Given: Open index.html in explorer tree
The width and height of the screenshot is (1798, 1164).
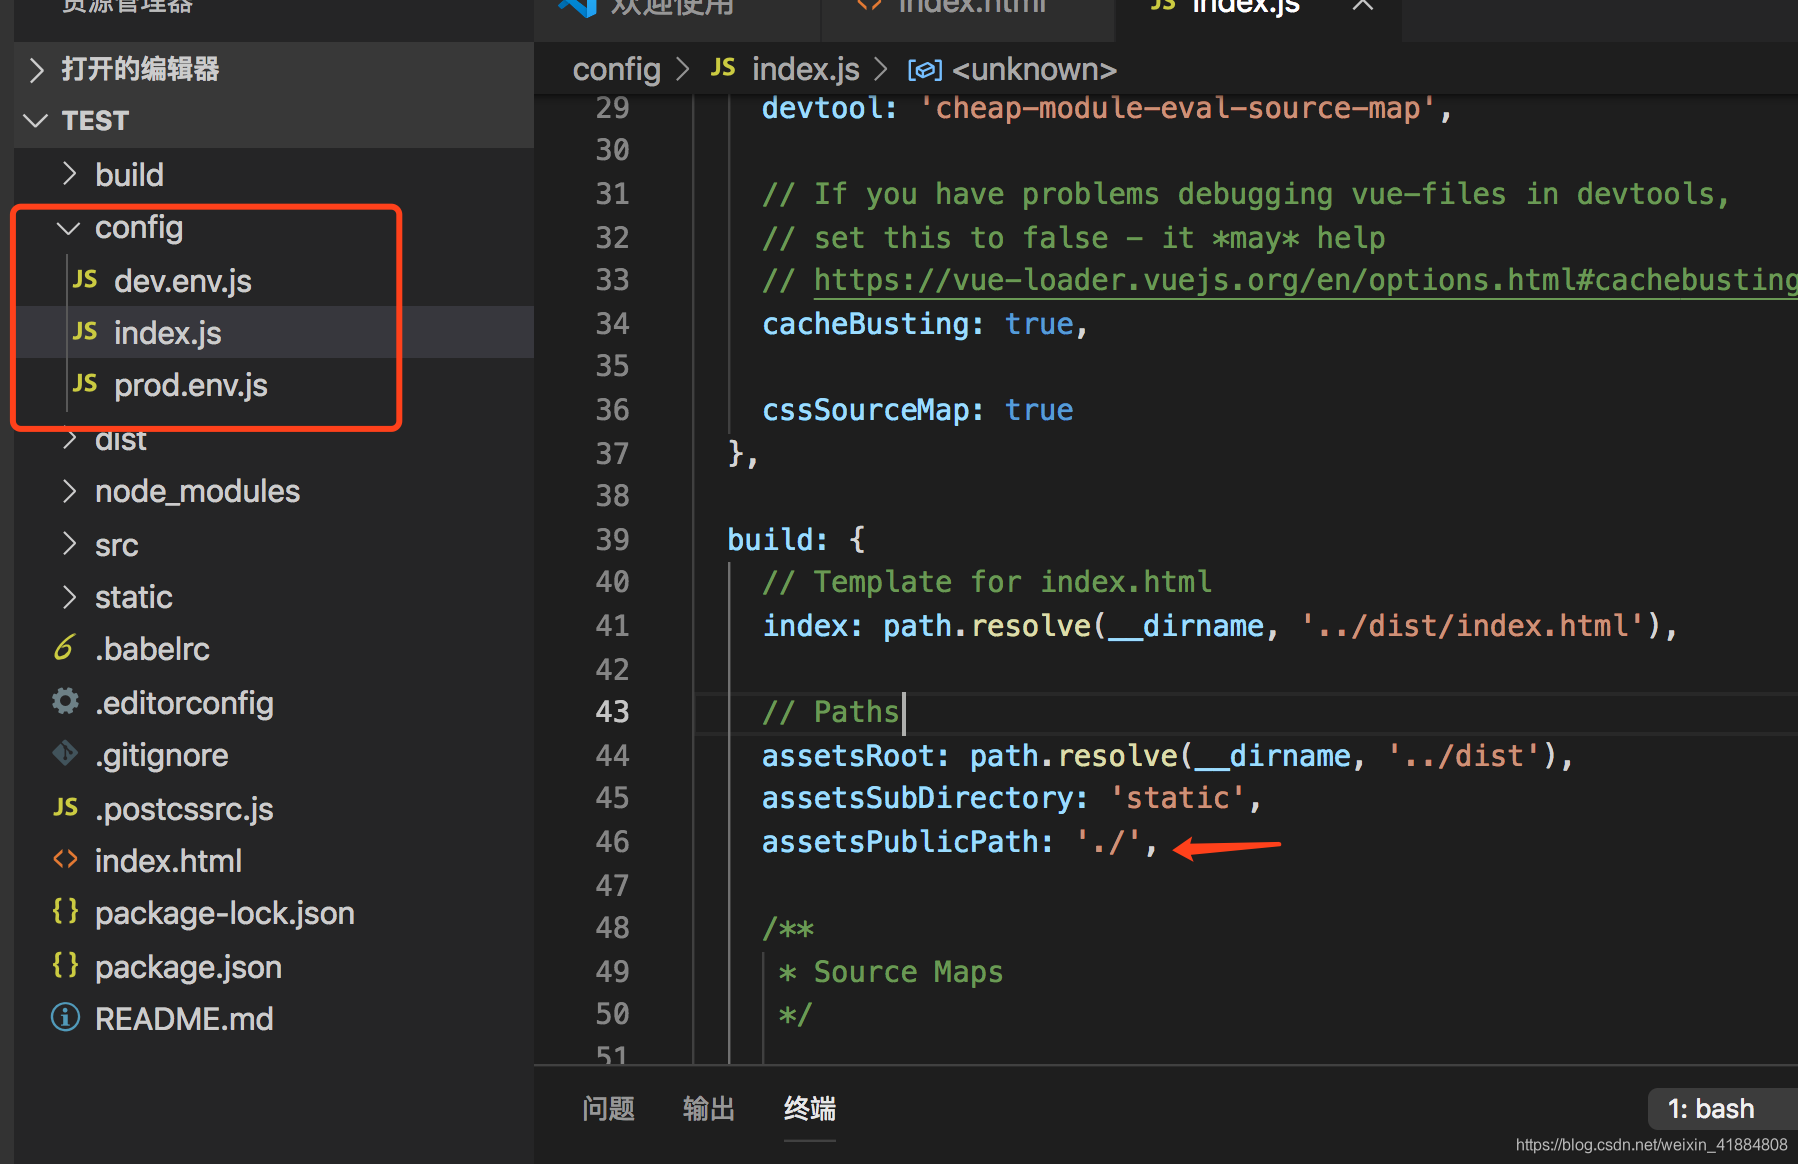Looking at the screenshot, I should tap(168, 861).
